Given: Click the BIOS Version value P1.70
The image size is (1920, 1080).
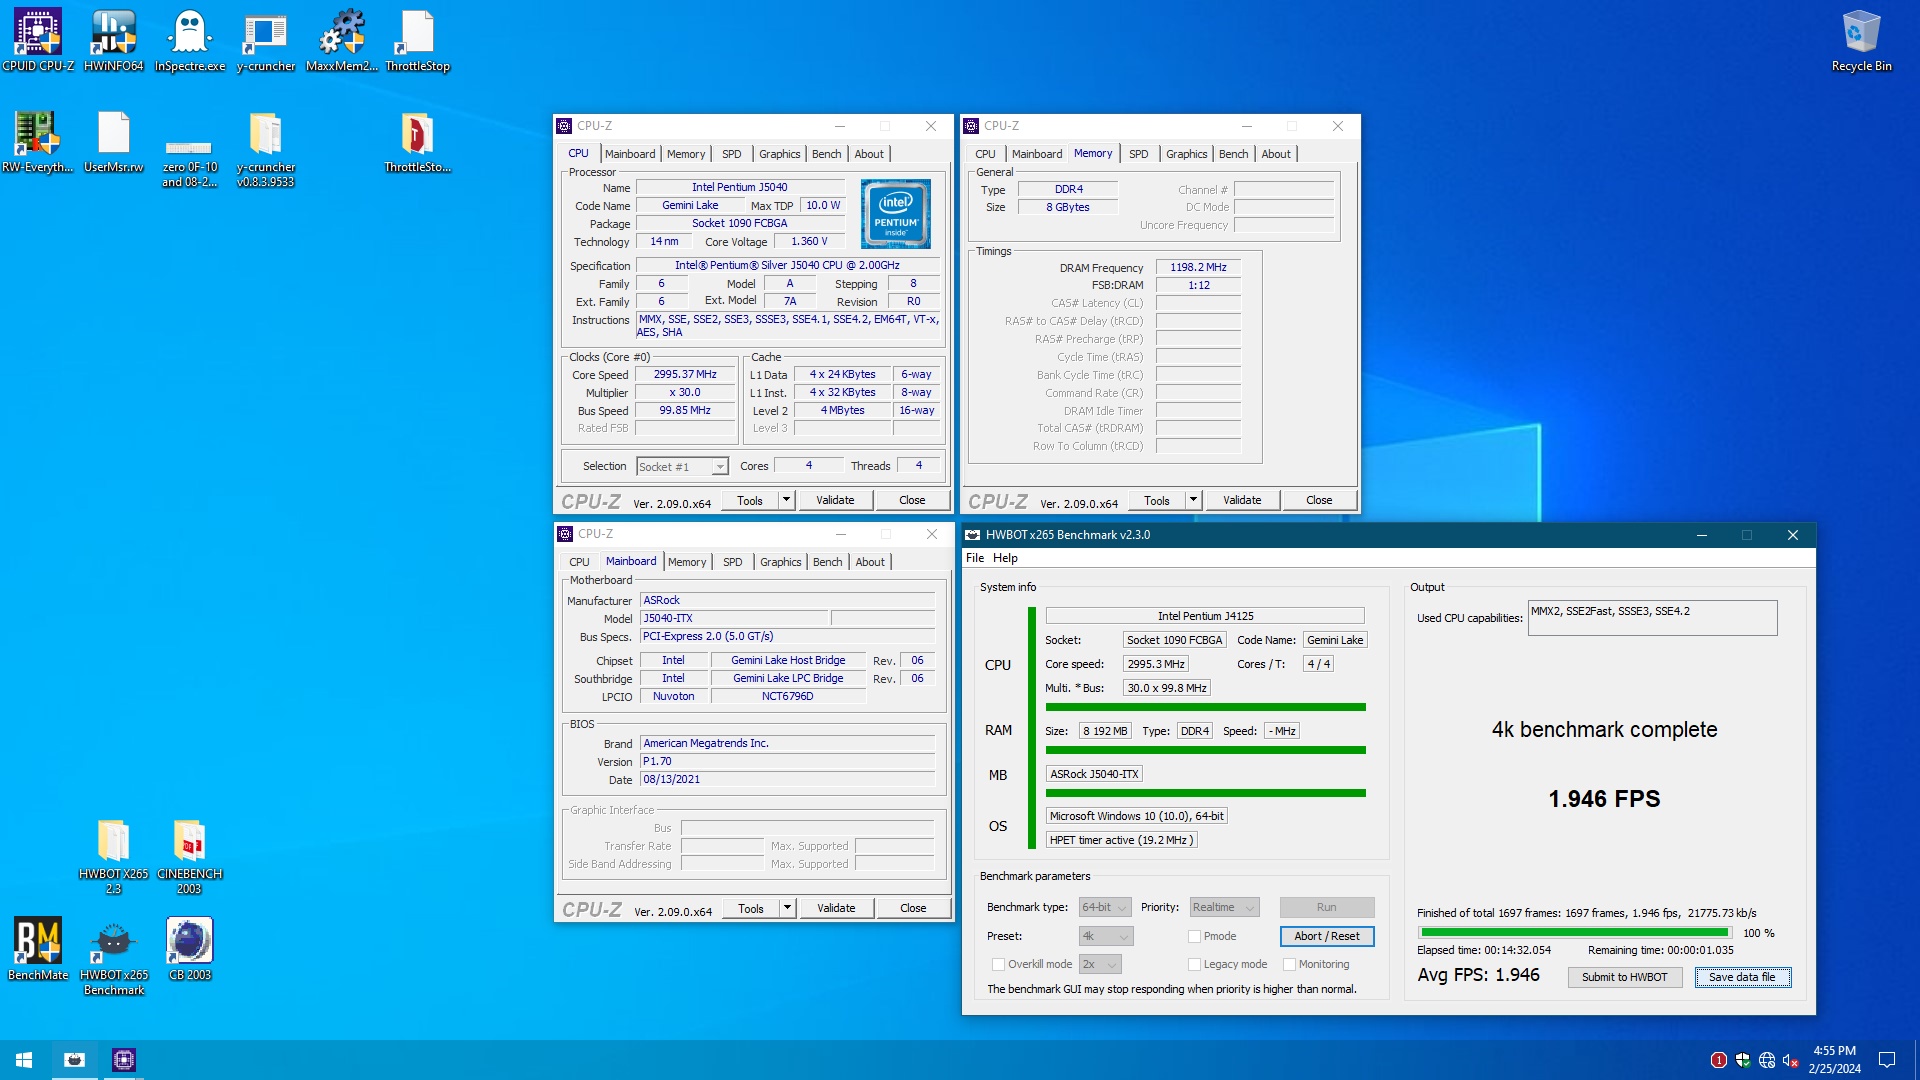Looking at the screenshot, I should tap(787, 761).
